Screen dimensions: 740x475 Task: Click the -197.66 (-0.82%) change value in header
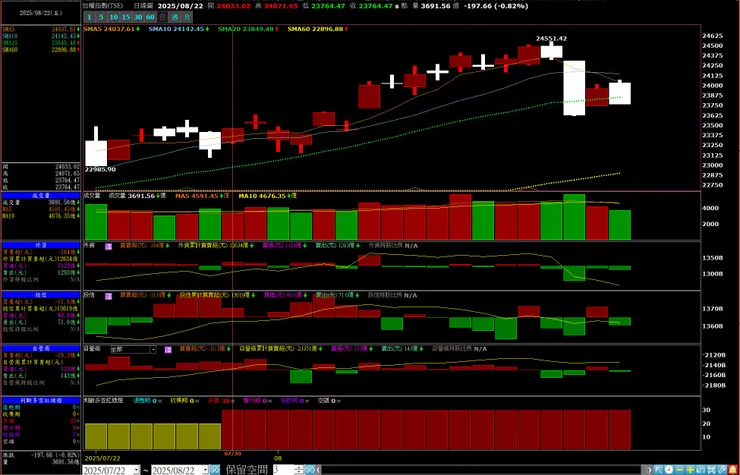(496, 6)
